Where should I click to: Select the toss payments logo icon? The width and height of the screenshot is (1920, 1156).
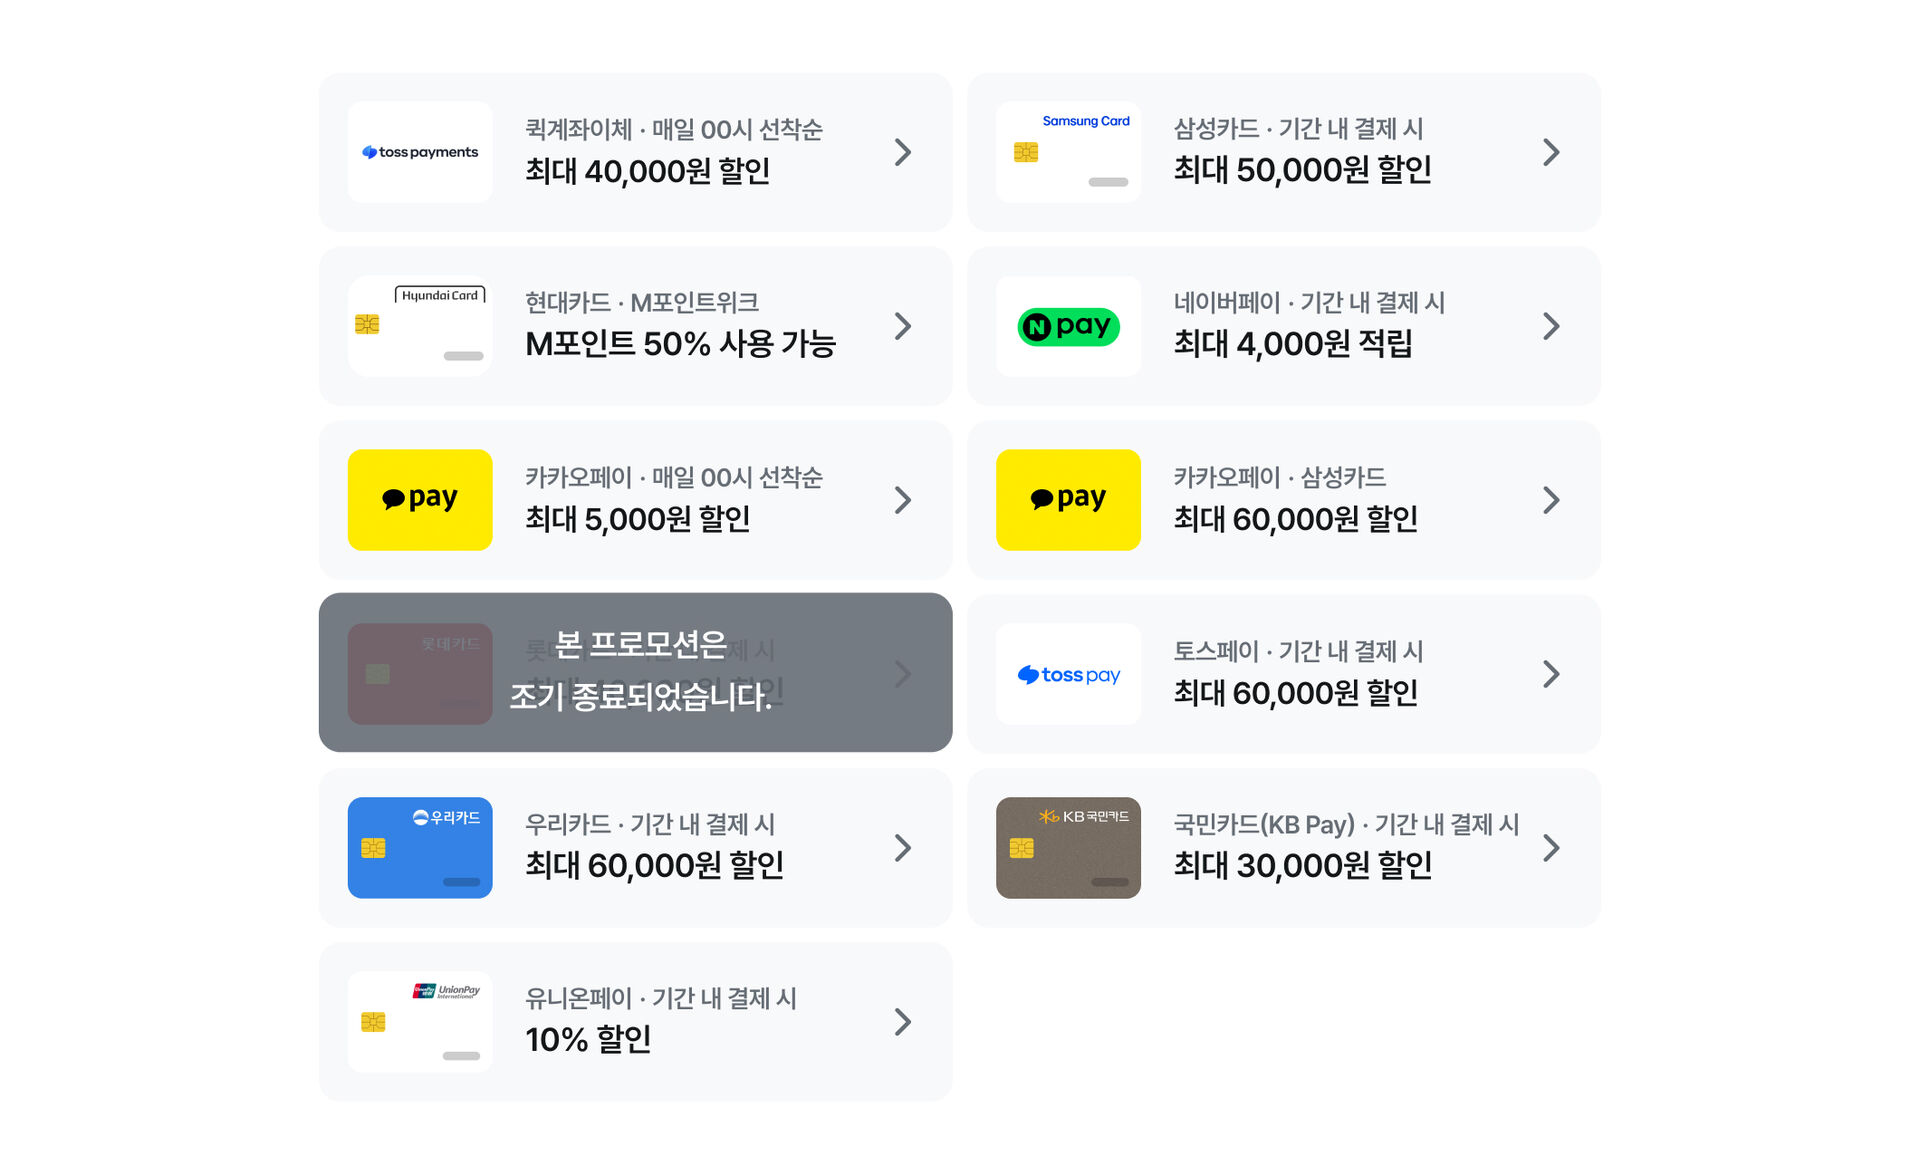click(x=419, y=152)
